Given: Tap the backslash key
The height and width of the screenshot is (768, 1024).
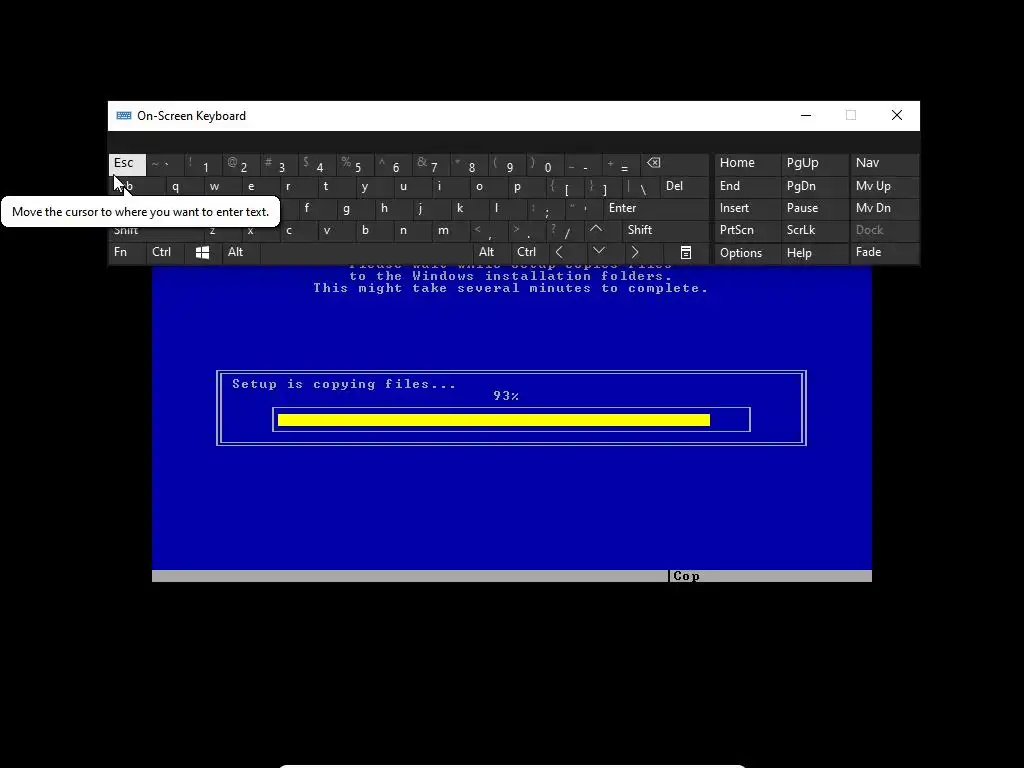Looking at the screenshot, I should click(641, 186).
